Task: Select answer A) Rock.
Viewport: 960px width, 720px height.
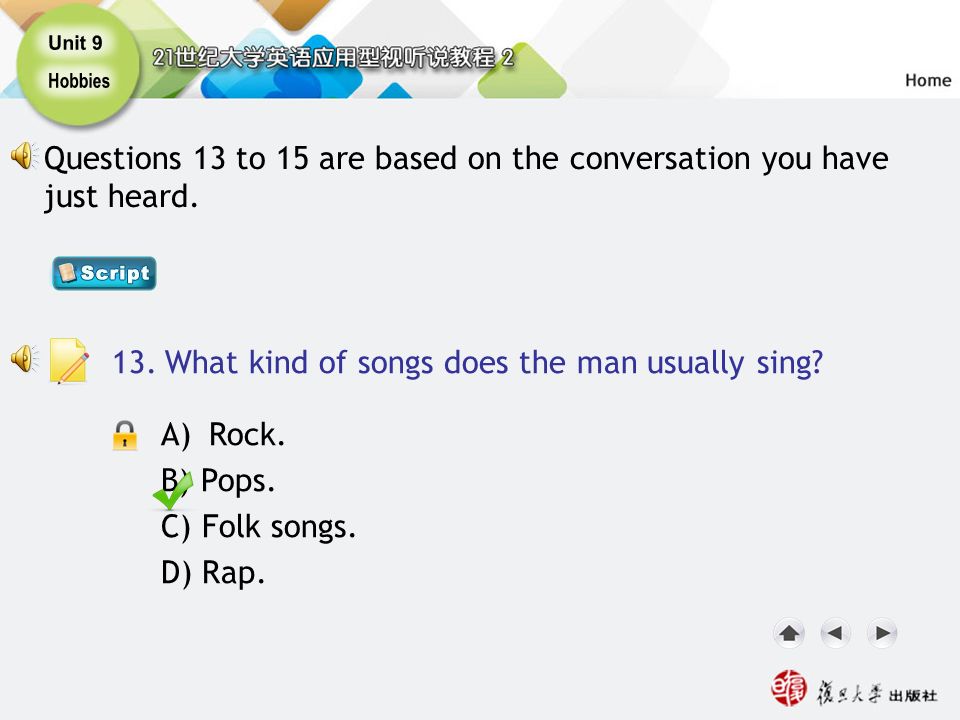Action: point(223,435)
